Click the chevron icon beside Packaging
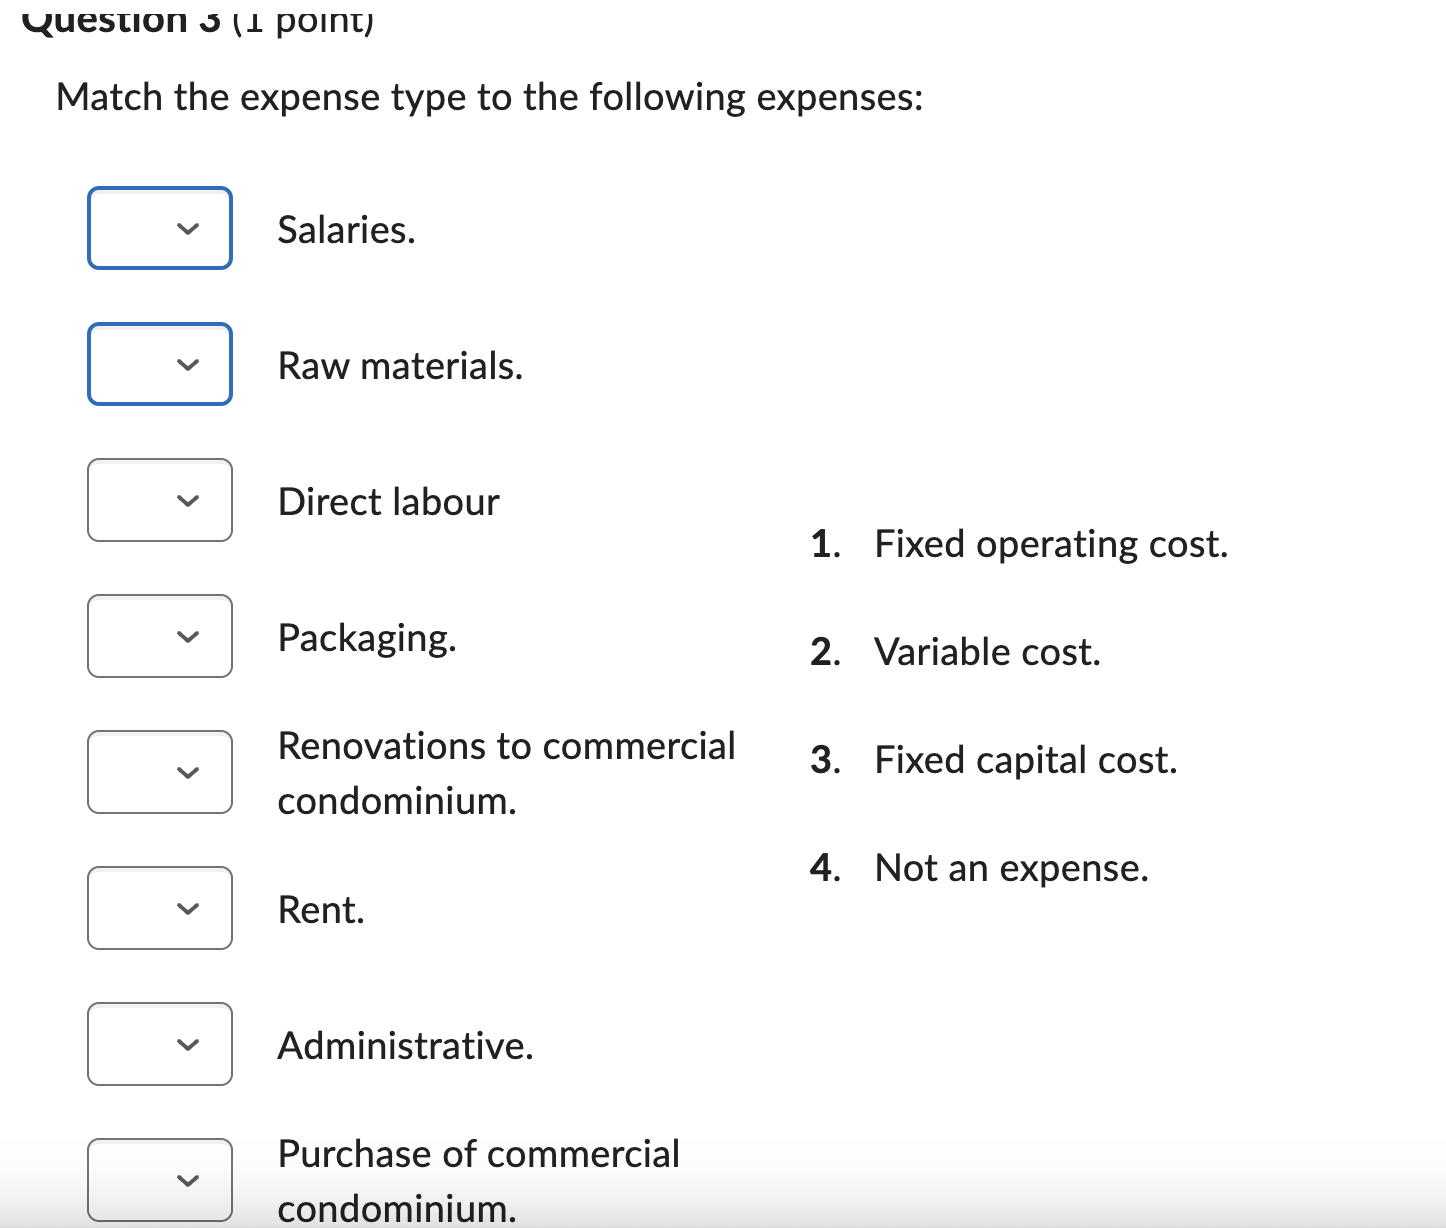 190,636
